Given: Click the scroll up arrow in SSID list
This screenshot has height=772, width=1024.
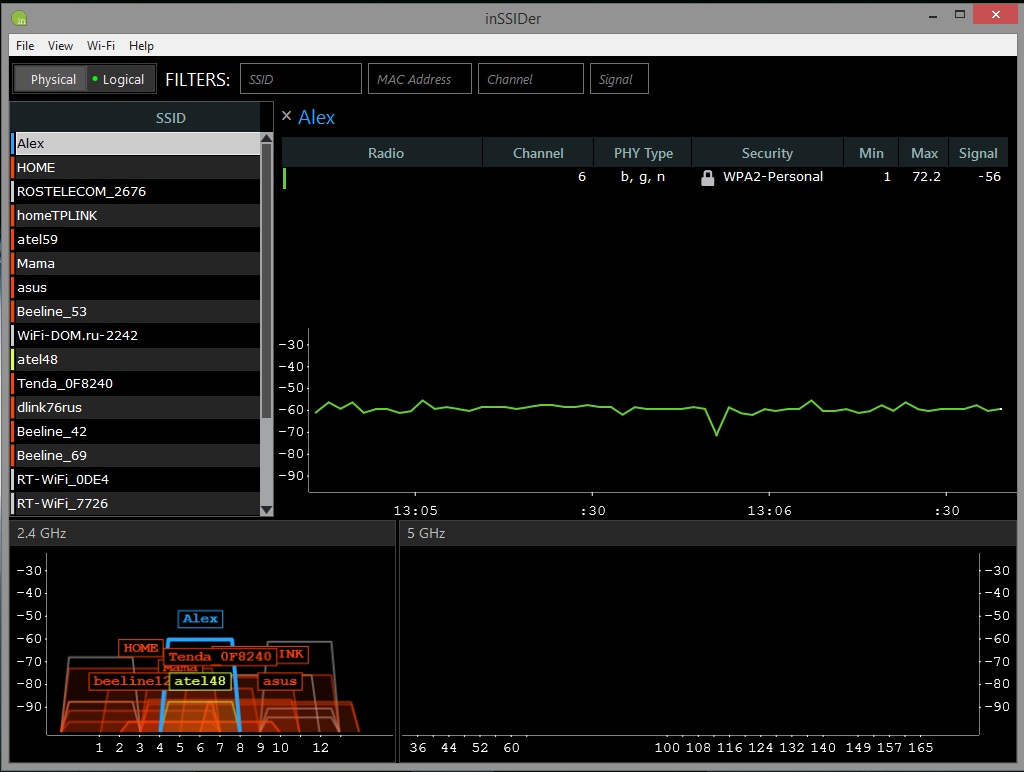Looking at the screenshot, I should [266, 138].
